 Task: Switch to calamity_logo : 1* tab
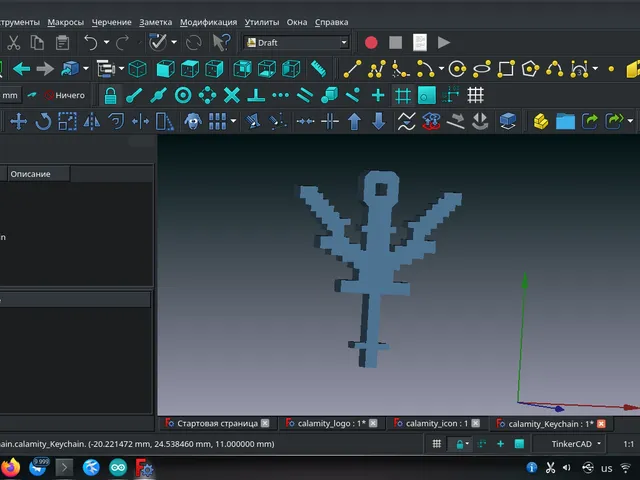tap(331, 424)
